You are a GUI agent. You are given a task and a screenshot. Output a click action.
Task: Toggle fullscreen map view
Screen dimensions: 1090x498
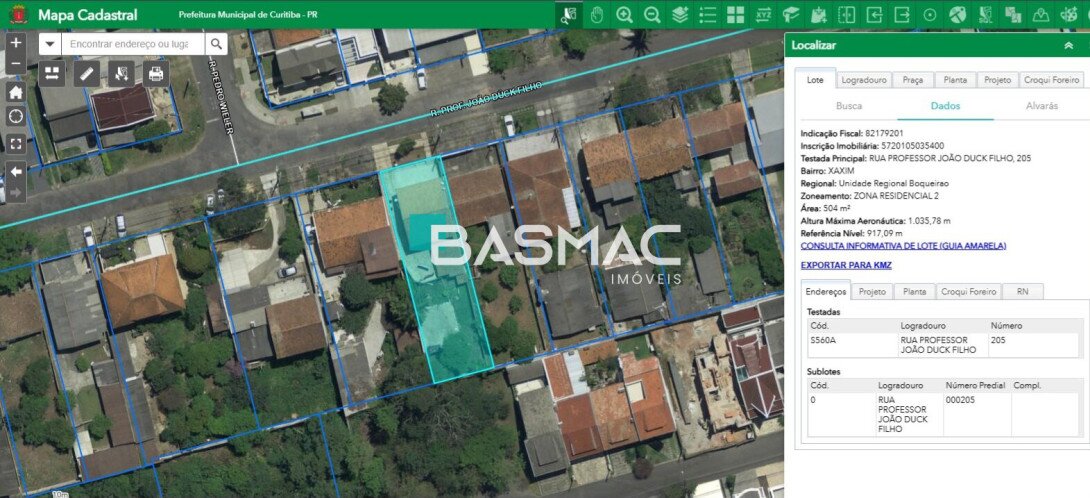[x=16, y=144]
